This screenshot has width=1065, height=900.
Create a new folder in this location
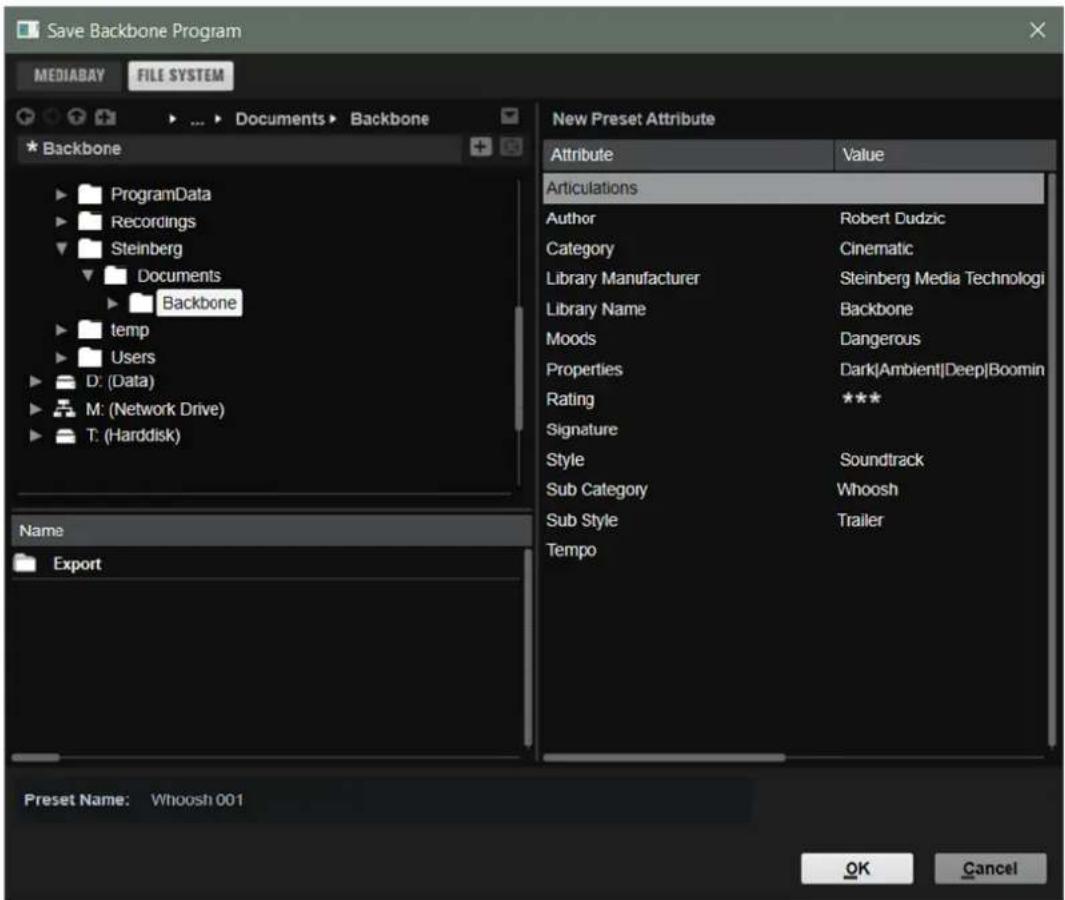click(105, 118)
